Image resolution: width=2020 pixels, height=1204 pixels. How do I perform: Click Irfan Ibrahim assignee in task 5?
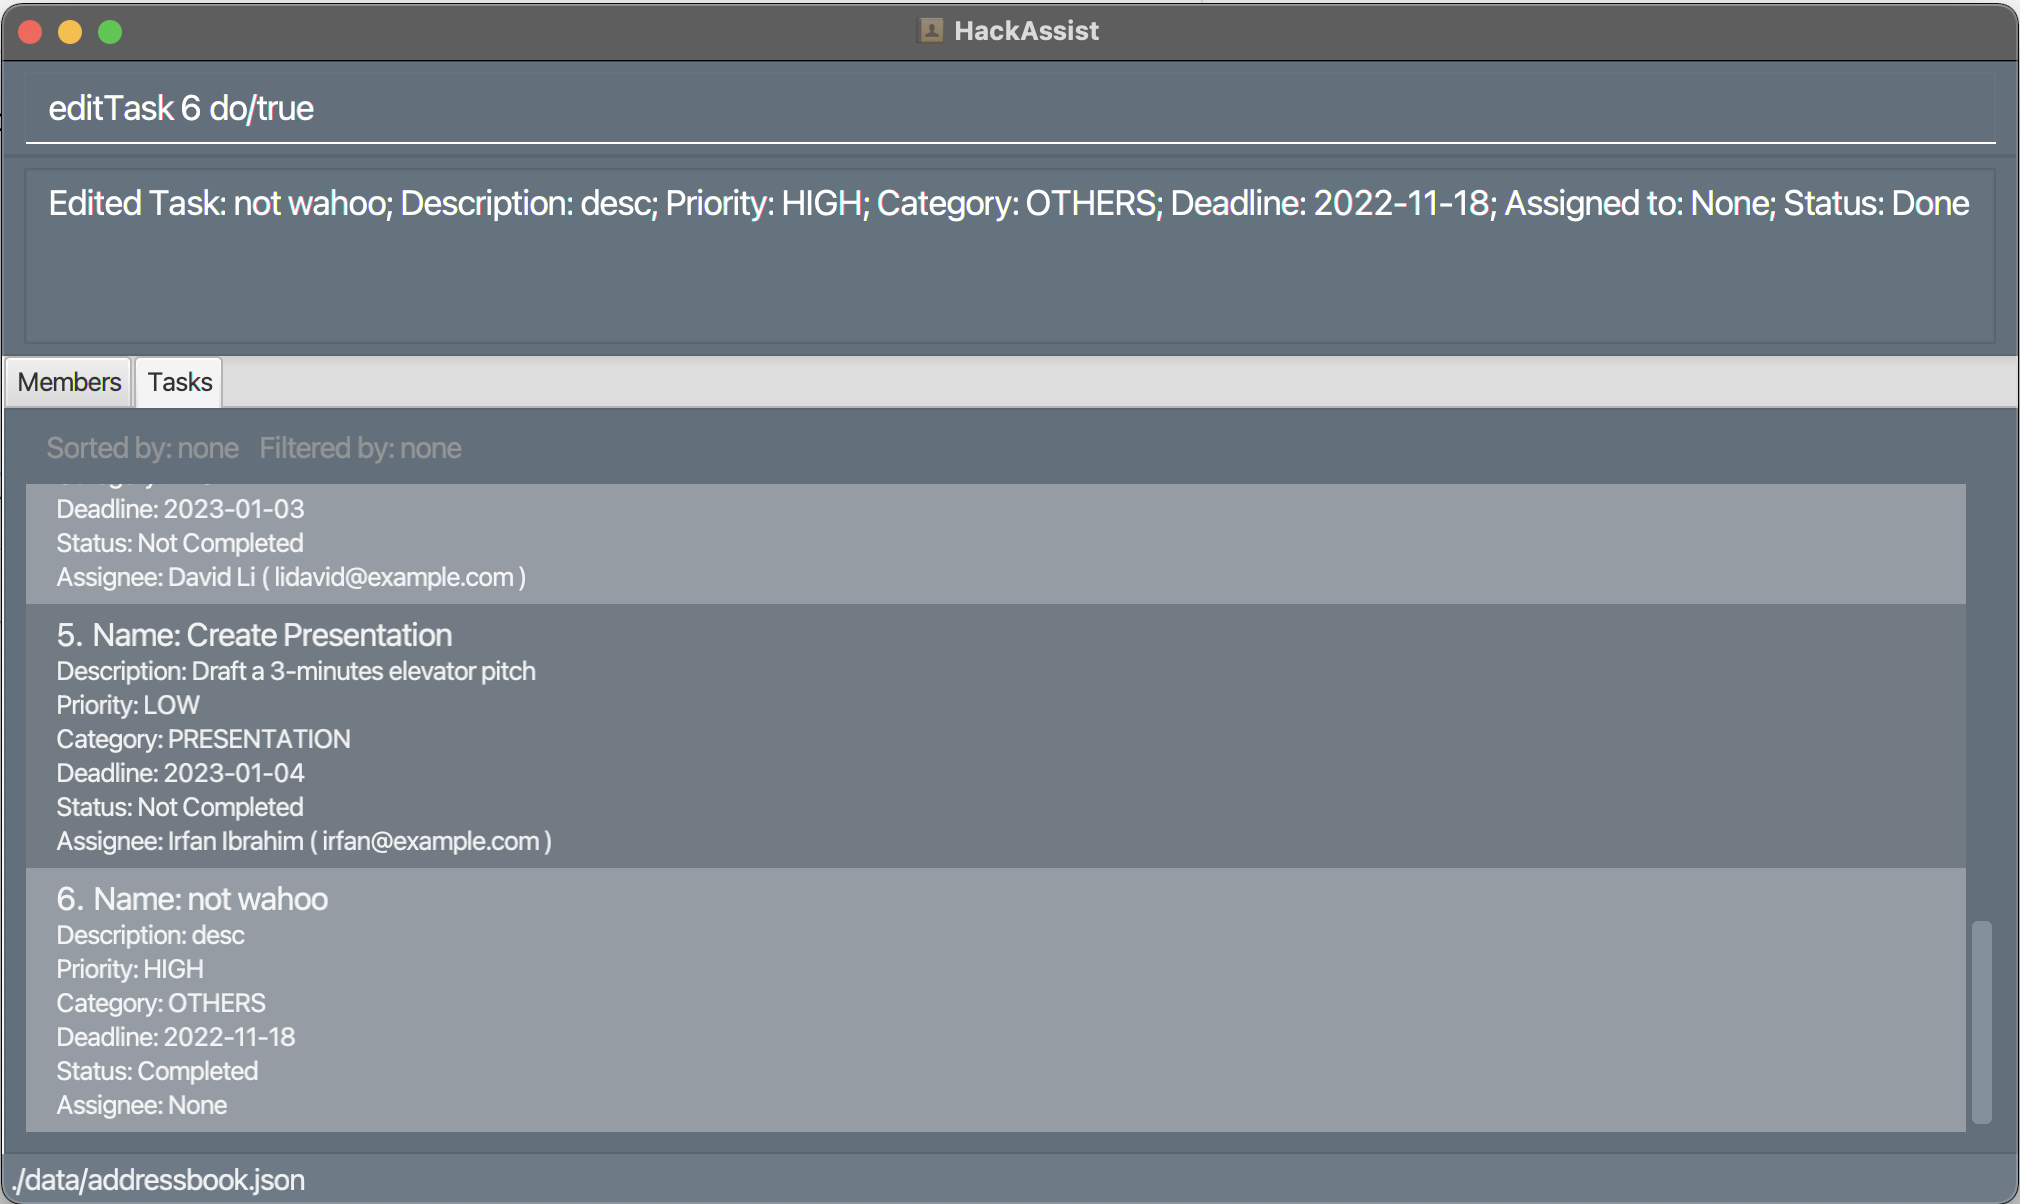(x=304, y=841)
